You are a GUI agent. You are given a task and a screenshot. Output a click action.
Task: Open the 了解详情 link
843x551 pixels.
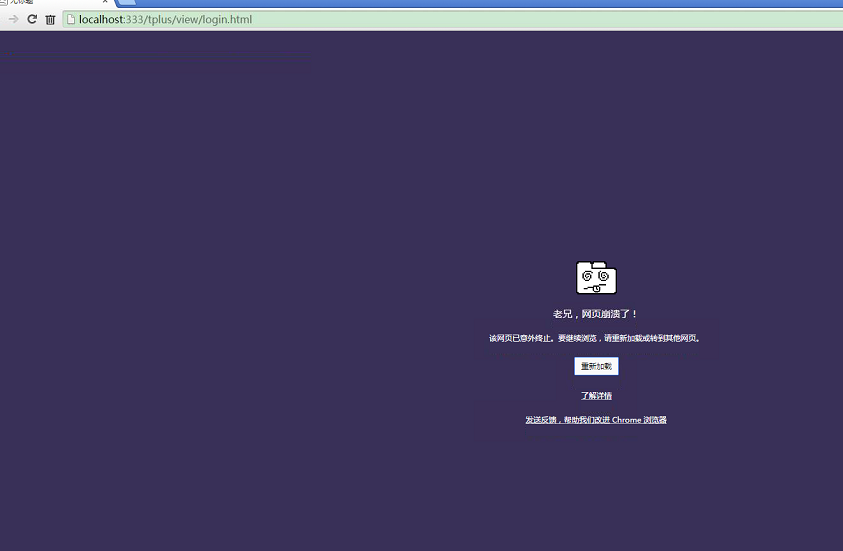[596, 396]
